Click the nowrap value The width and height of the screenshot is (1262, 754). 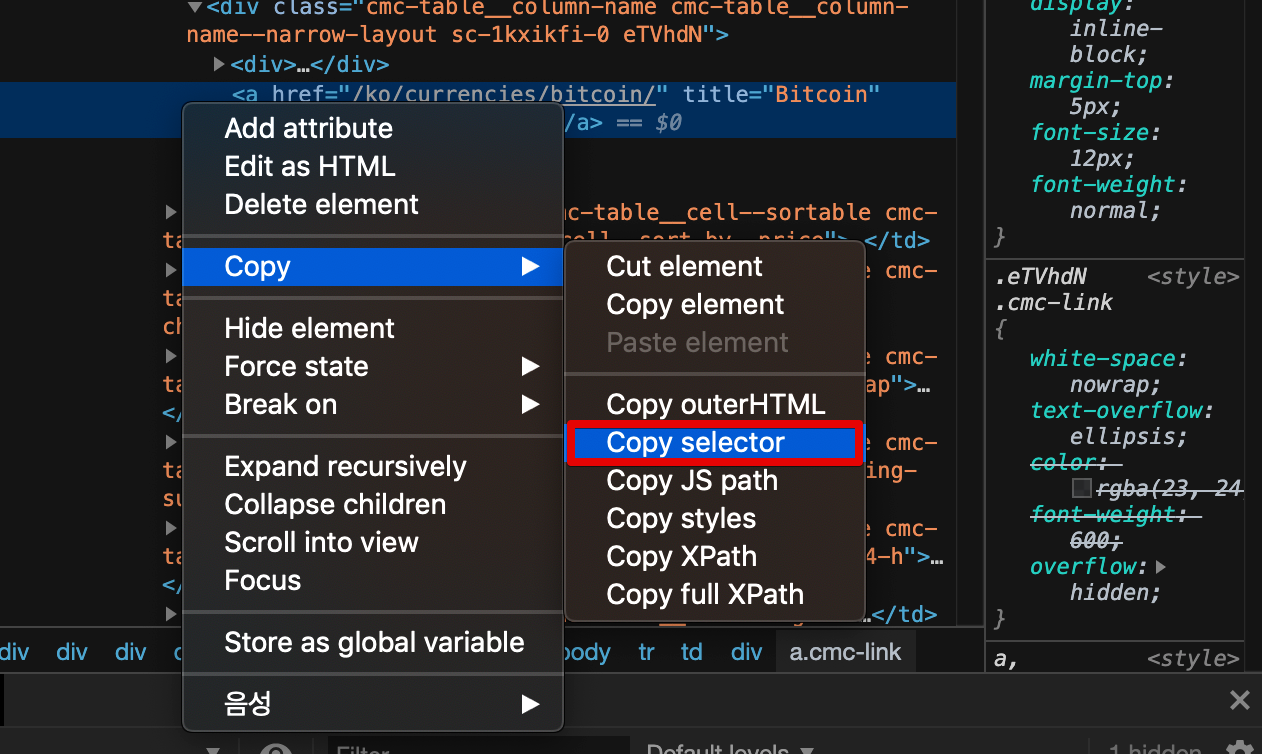click(x=1111, y=384)
